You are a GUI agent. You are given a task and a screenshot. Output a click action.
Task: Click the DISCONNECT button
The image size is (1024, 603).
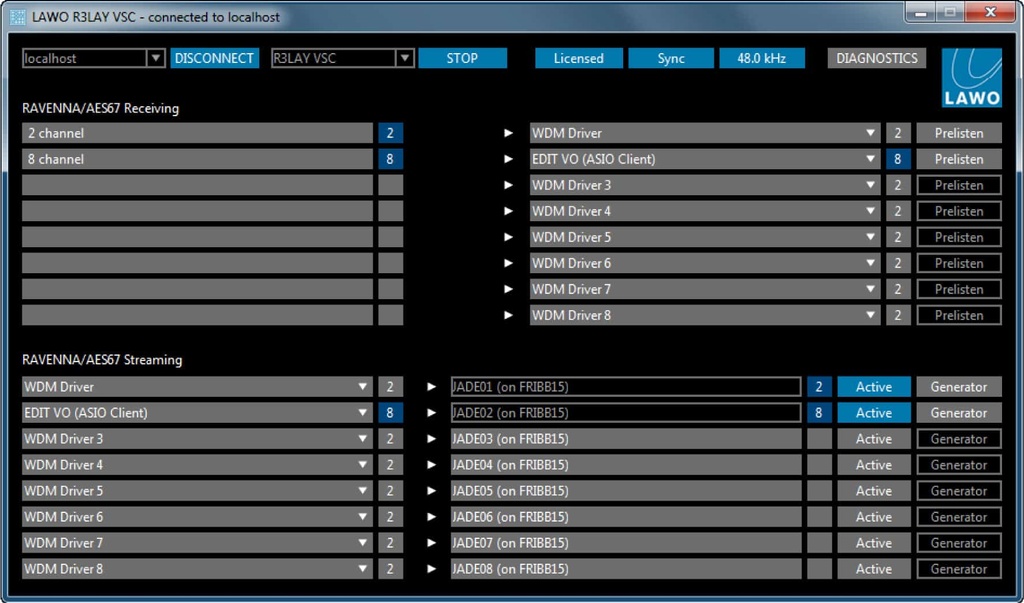point(214,58)
